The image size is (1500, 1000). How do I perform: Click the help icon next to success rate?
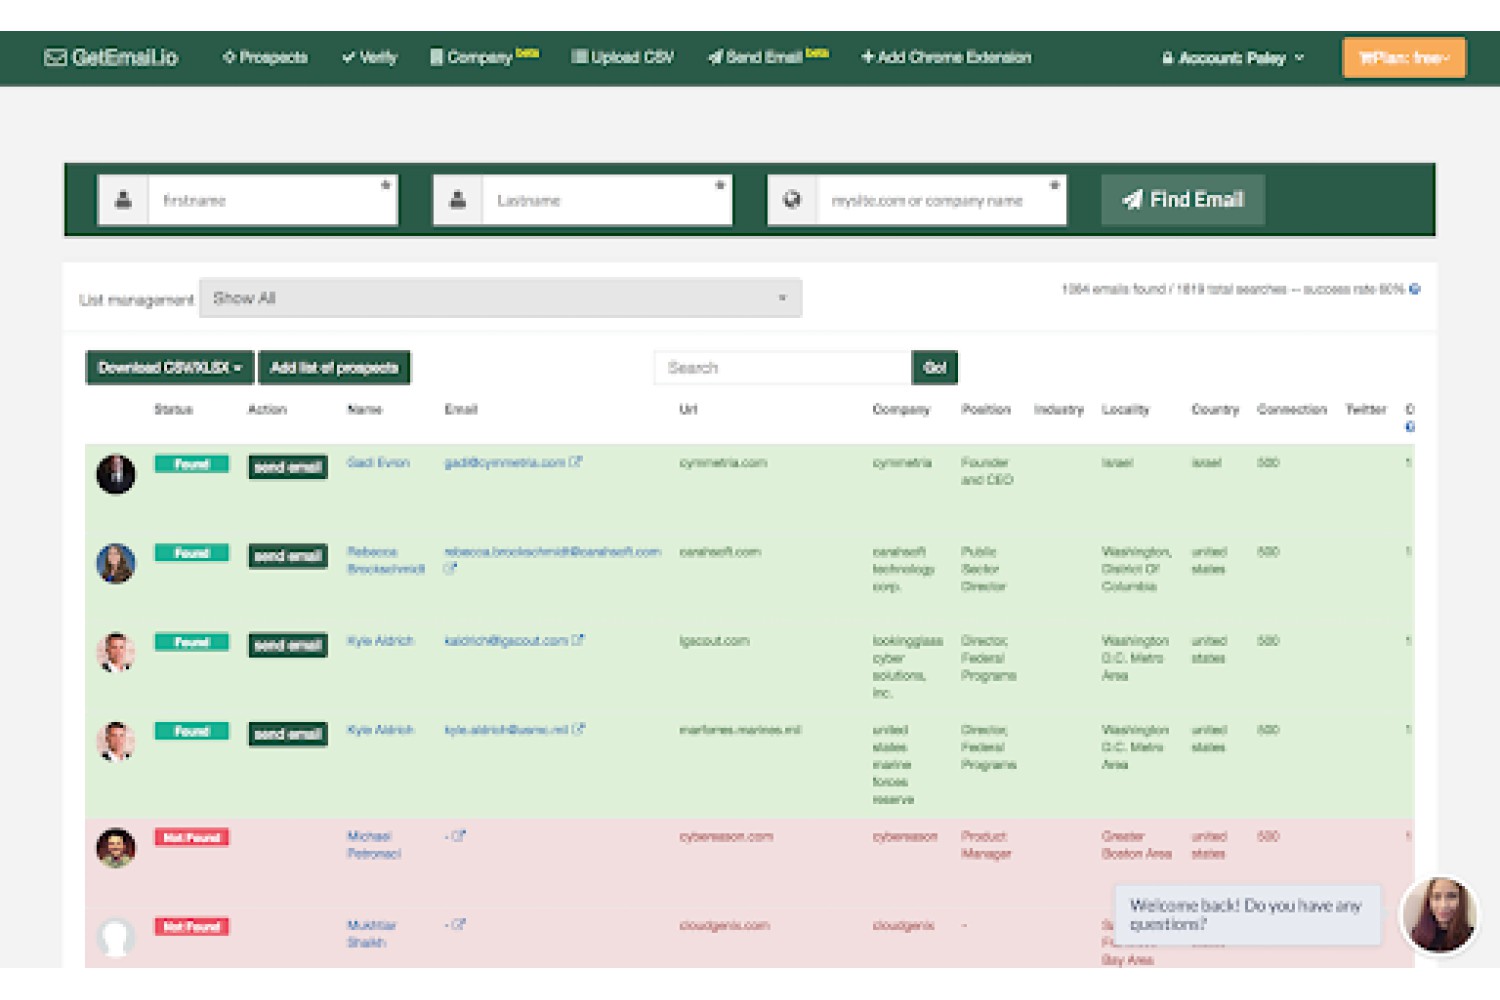tap(1414, 290)
